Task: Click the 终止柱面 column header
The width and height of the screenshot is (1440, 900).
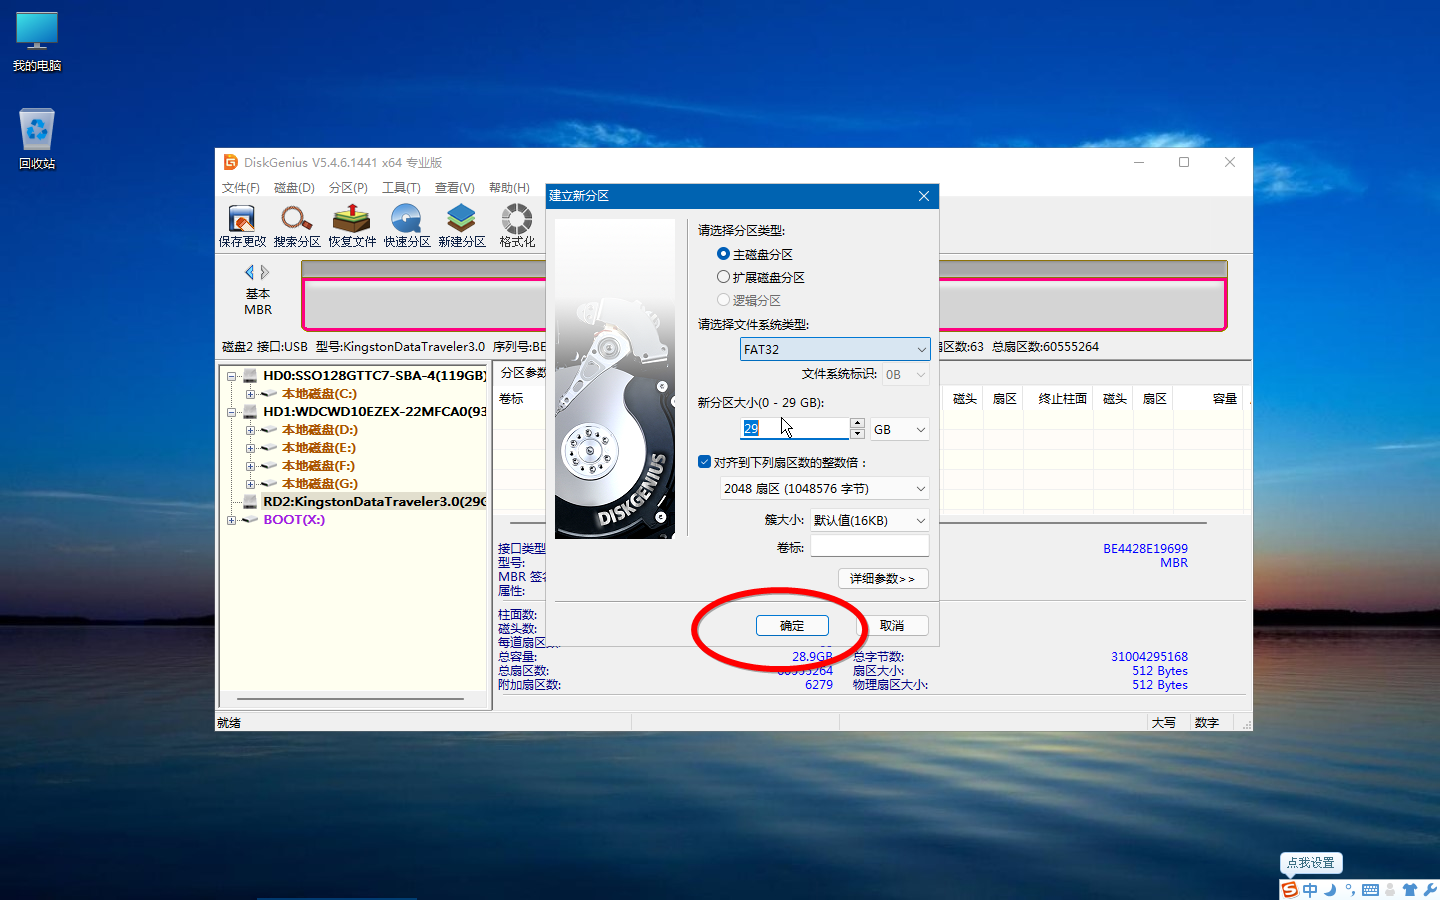Action: pyautogui.click(x=1062, y=398)
